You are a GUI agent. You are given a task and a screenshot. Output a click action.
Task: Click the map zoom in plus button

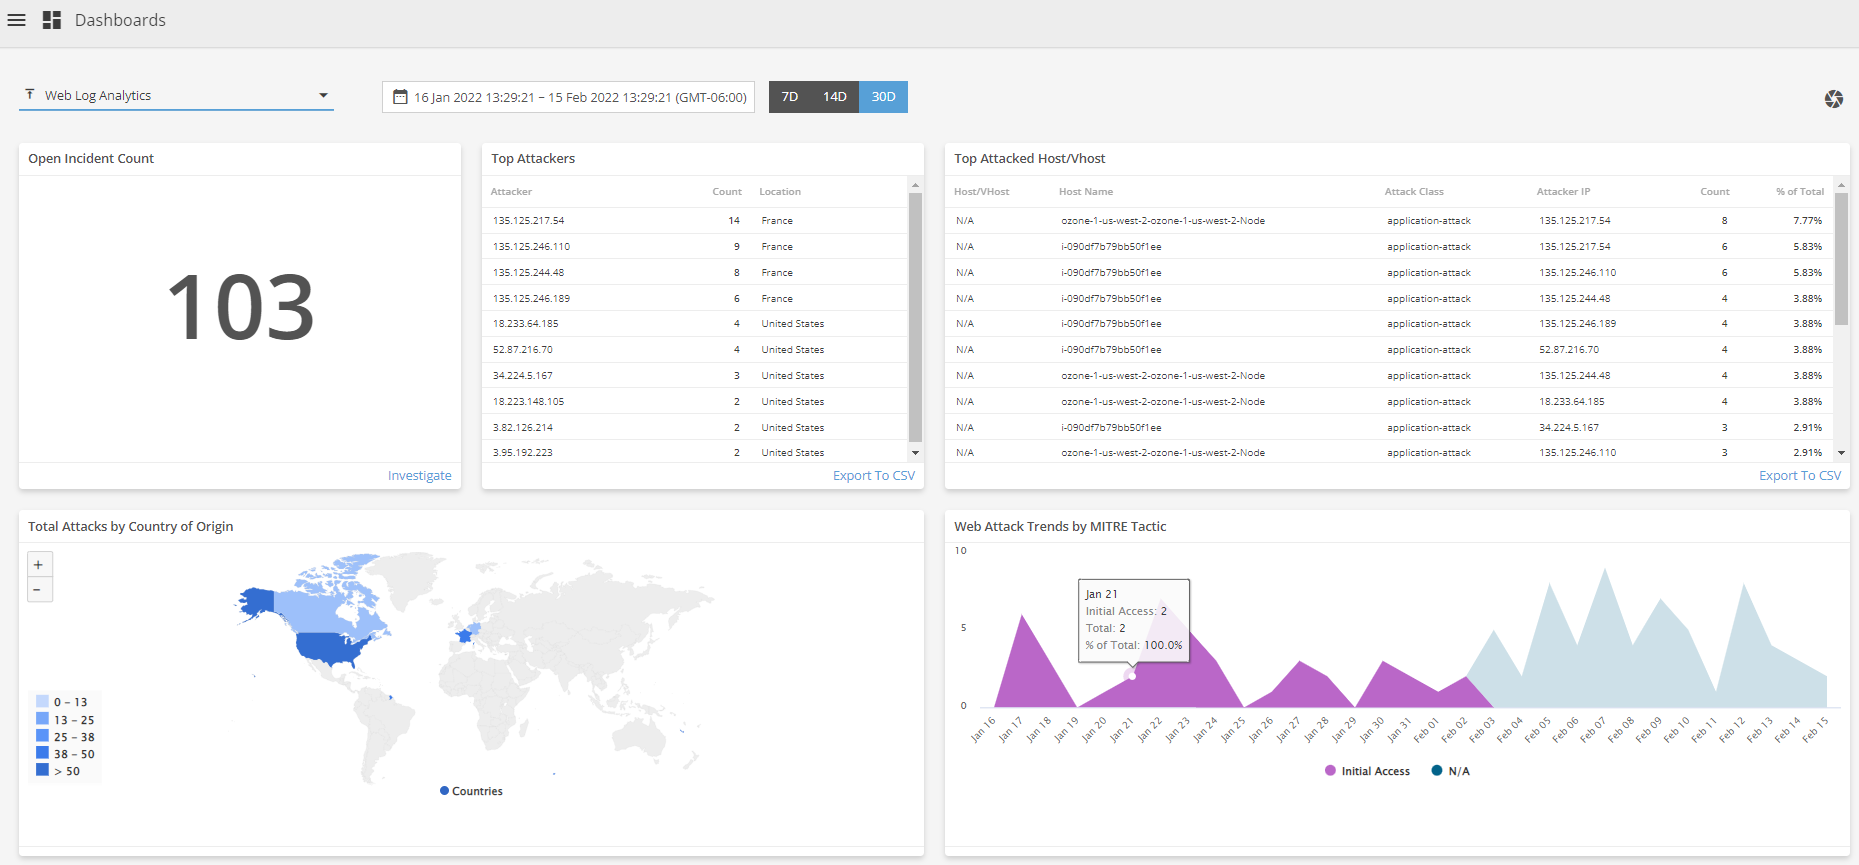click(38, 565)
